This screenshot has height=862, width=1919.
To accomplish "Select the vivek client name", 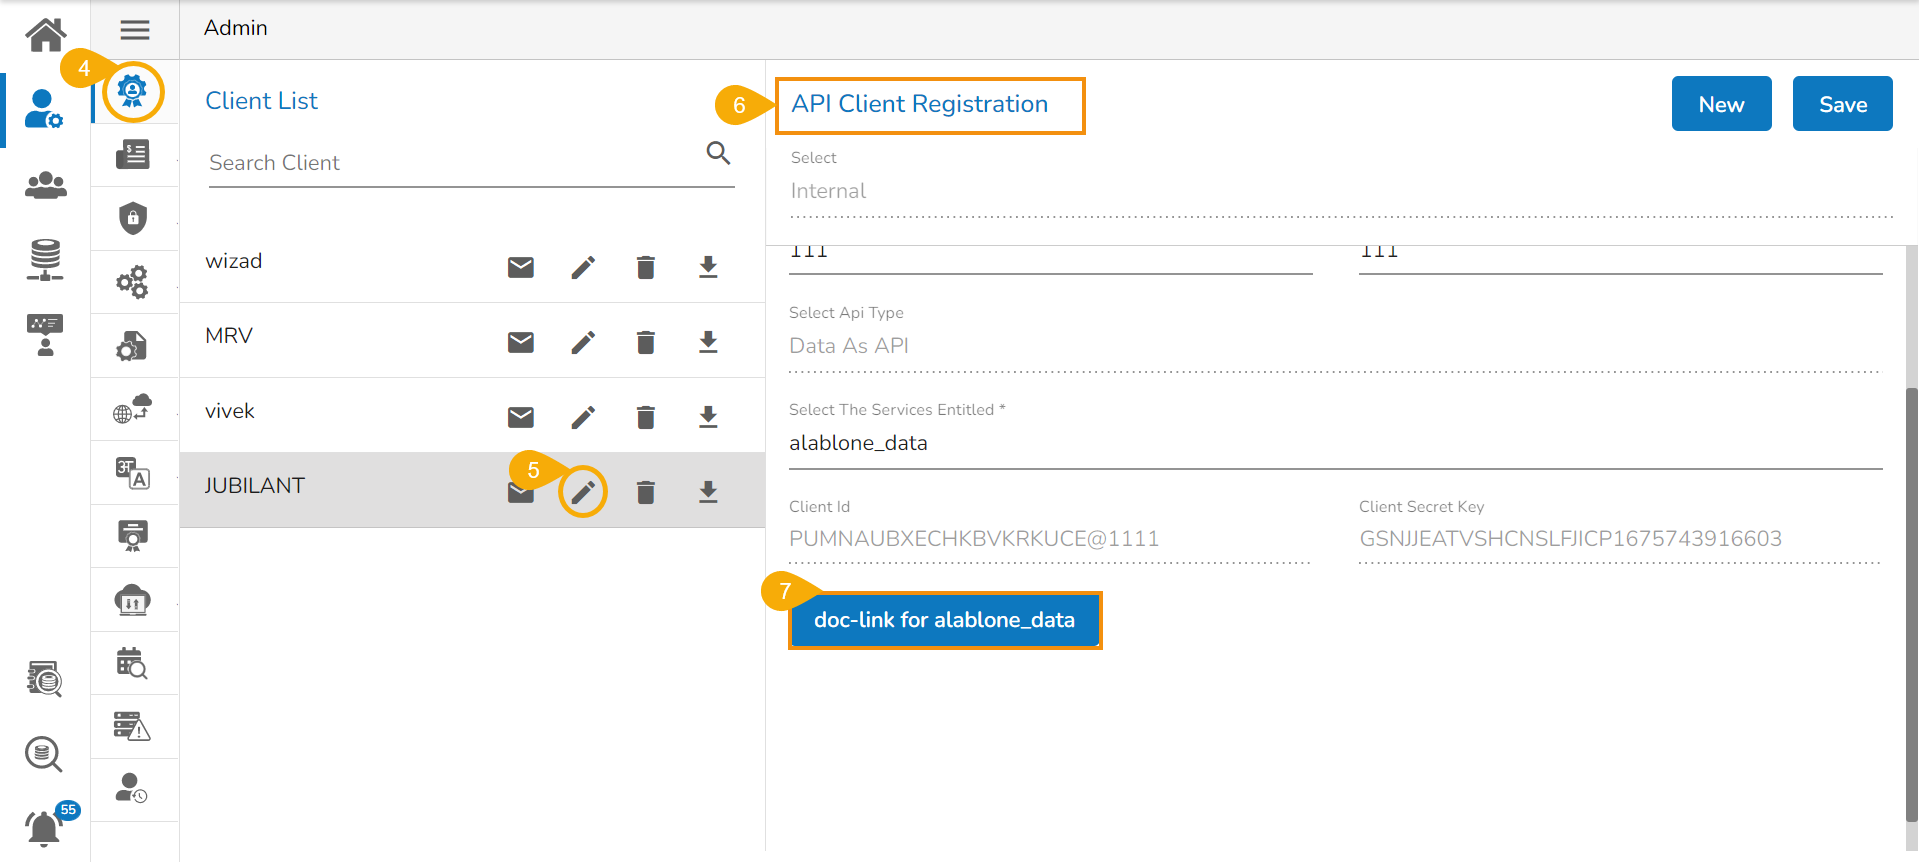I will 230,411.
